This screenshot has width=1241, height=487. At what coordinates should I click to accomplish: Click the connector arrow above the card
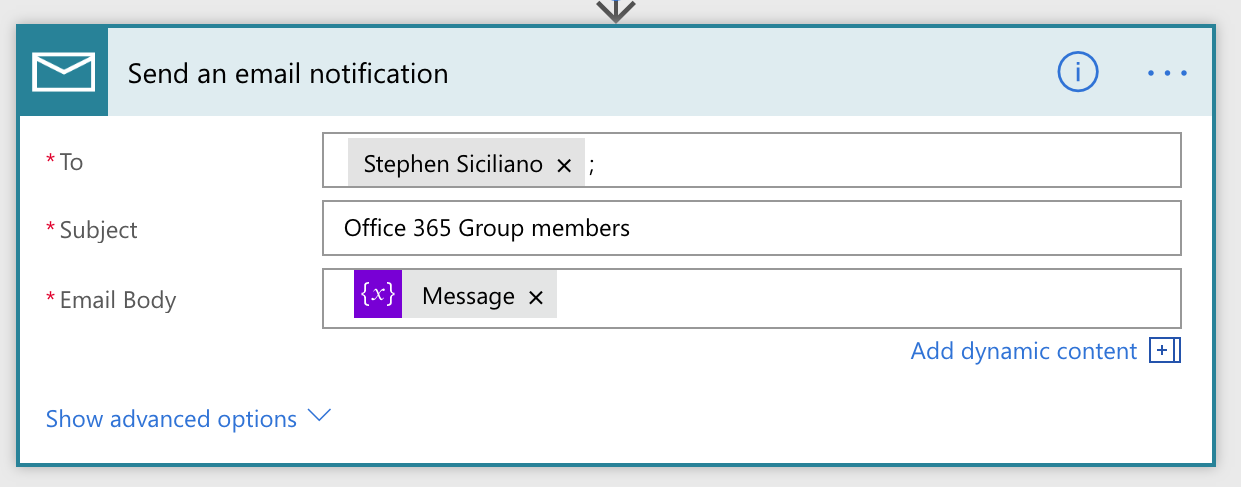pos(616,10)
